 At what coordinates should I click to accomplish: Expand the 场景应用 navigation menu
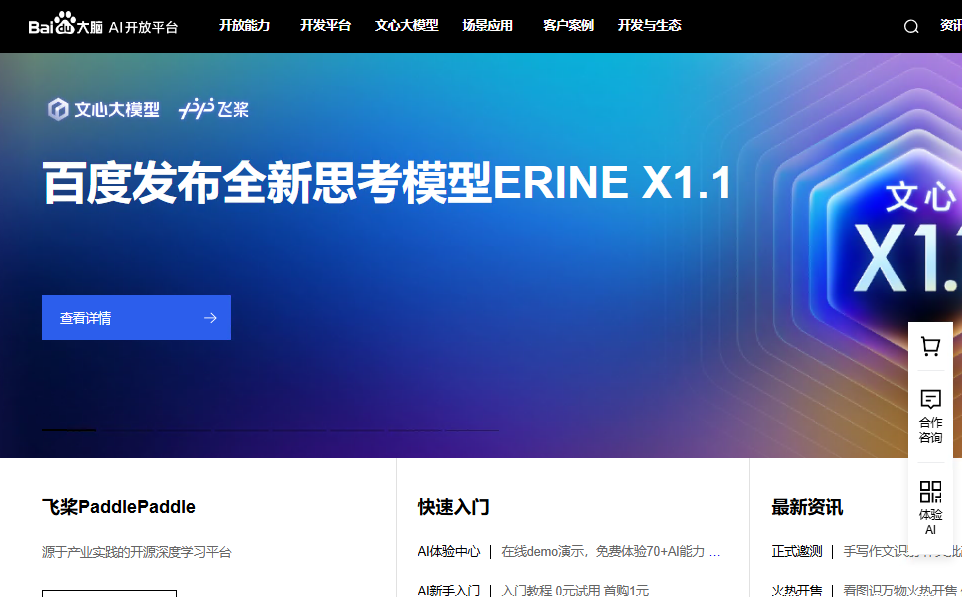click(487, 26)
